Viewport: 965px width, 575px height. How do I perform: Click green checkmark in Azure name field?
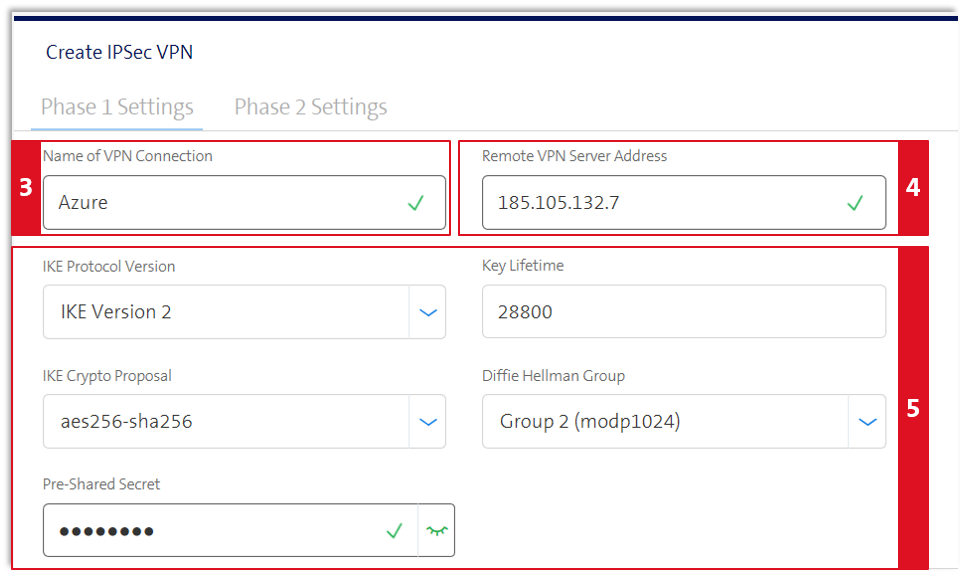click(416, 203)
